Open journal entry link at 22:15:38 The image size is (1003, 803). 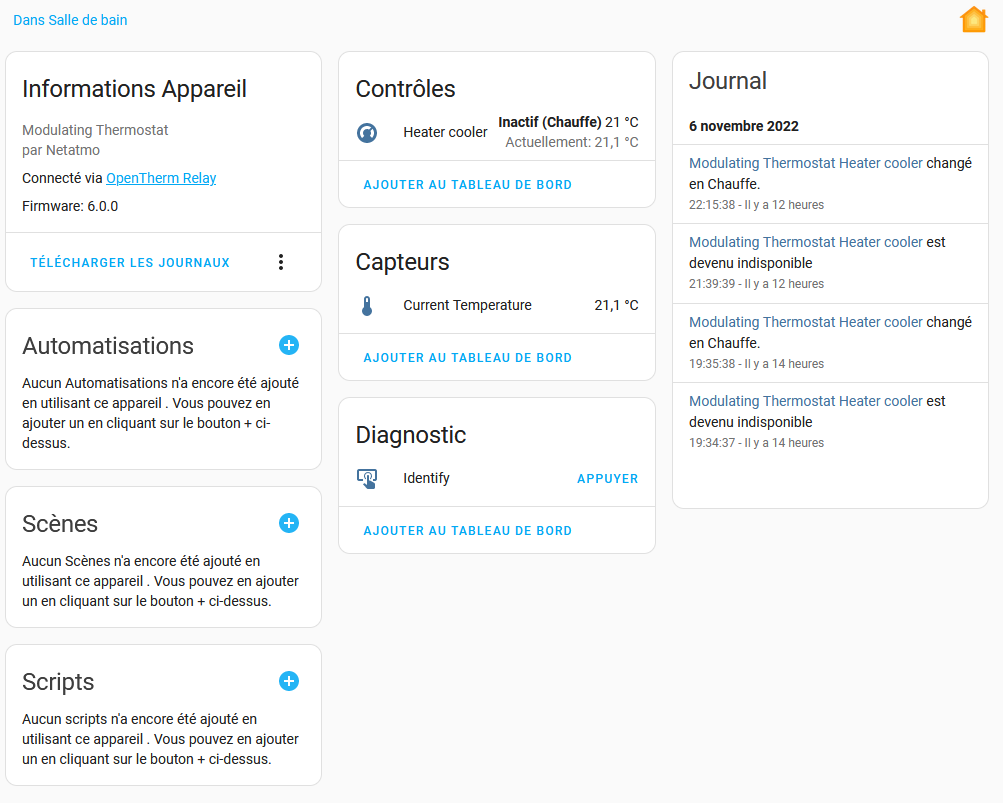(x=805, y=163)
